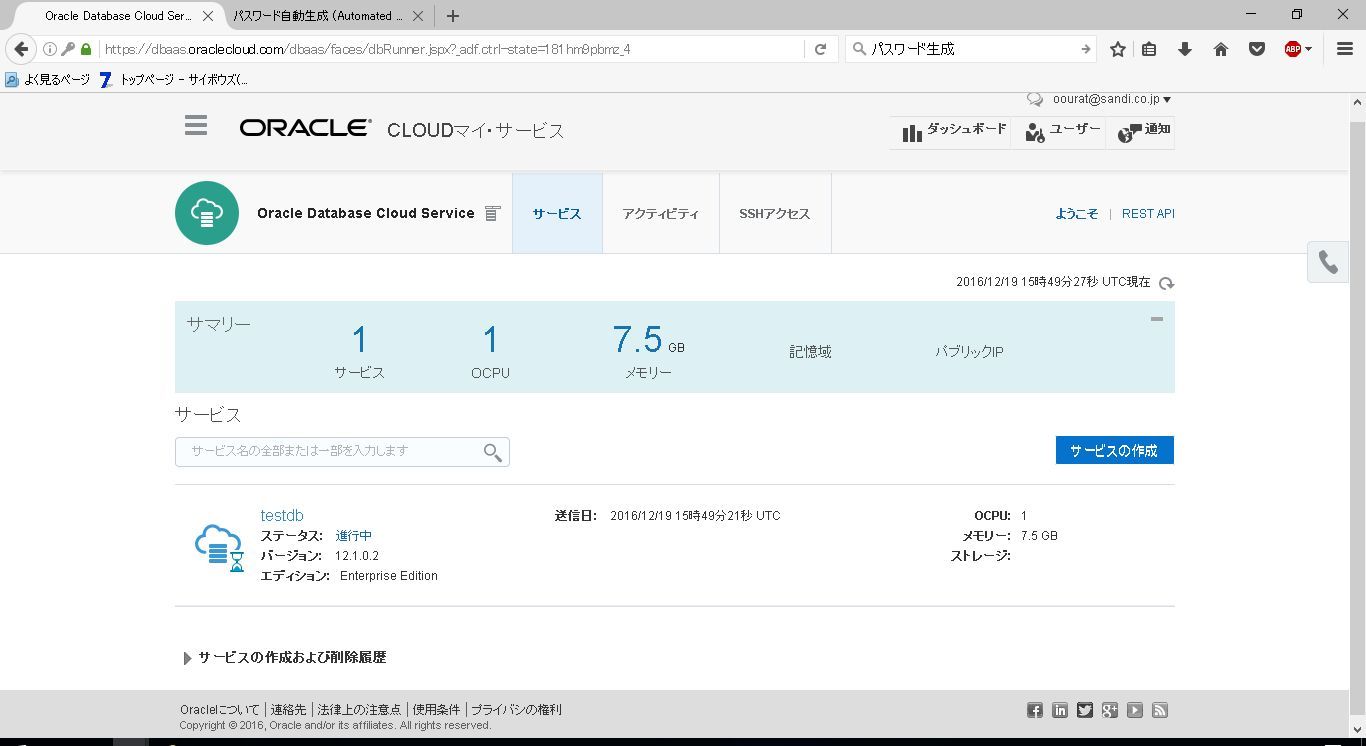1366x746 pixels.
Task: Go to browser home page icon
Action: pyautogui.click(x=1221, y=49)
